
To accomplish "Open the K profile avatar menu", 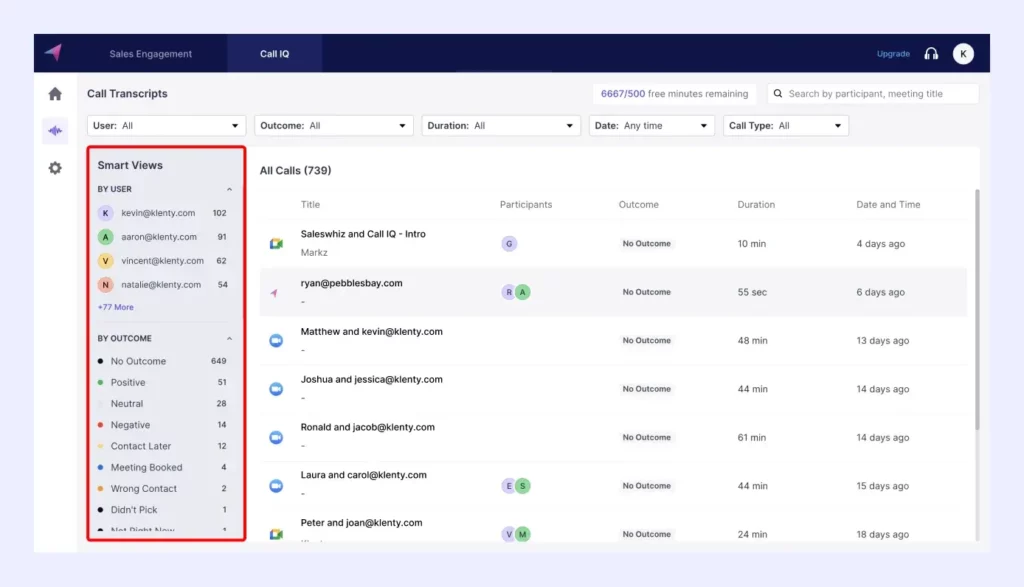I will coord(962,54).
